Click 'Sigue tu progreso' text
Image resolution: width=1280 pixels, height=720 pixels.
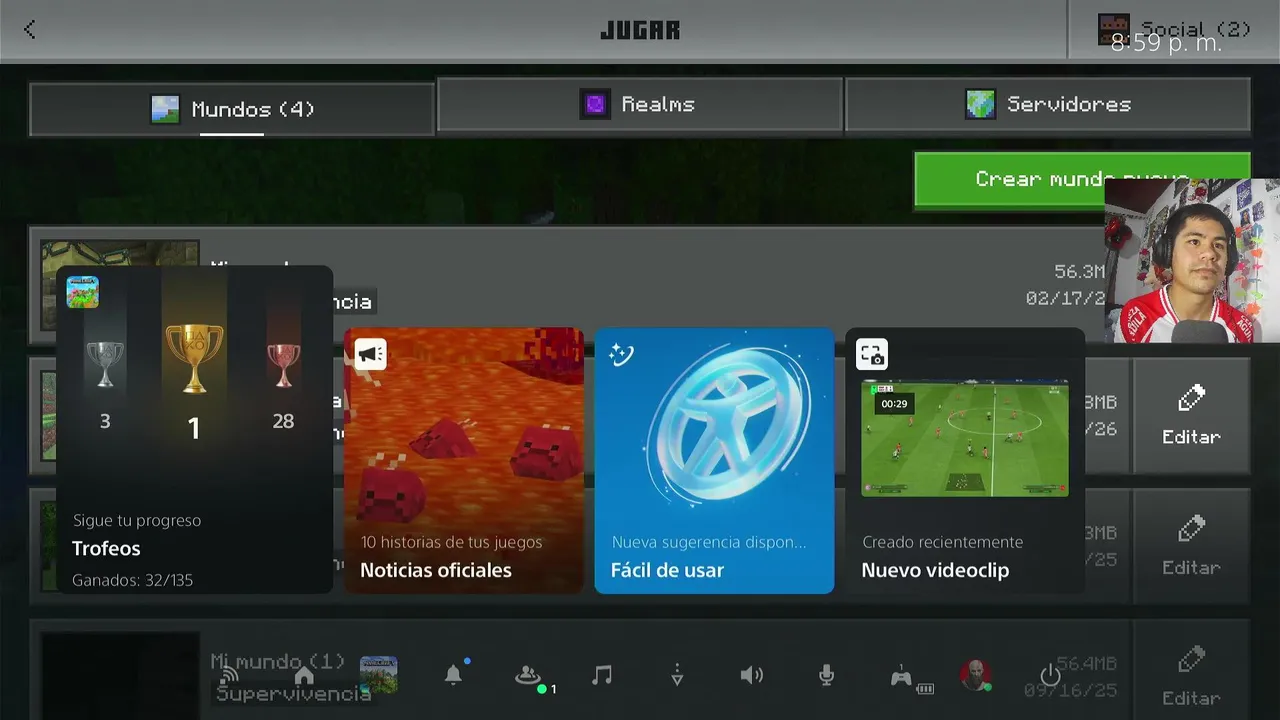(136, 520)
